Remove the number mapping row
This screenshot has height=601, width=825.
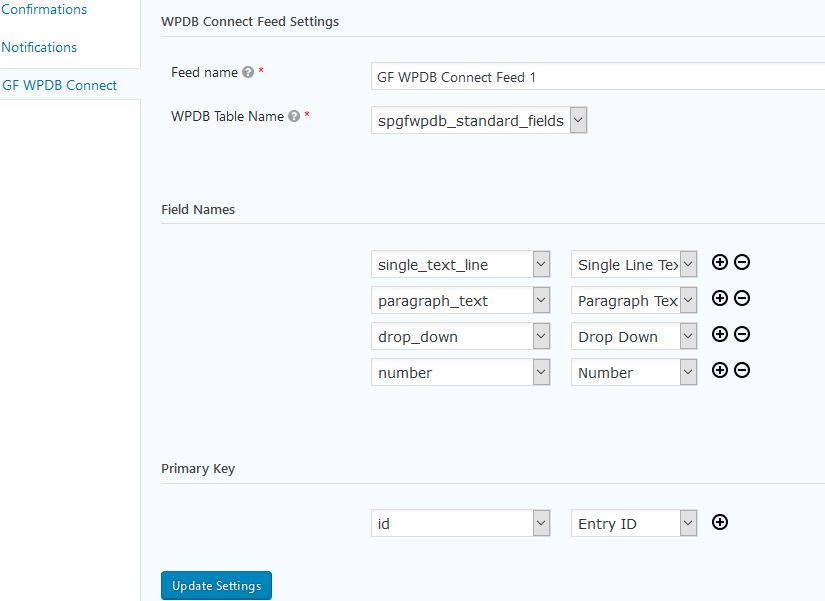(742, 370)
